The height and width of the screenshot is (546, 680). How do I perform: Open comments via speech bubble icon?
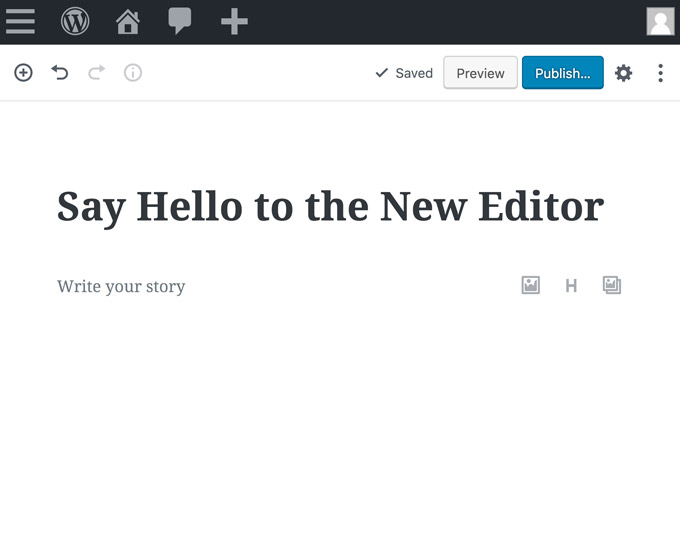click(x=180, y=21)
